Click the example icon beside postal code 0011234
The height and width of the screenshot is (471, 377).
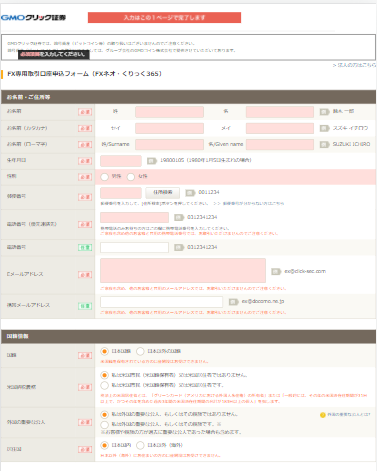(x=190, y=193)
